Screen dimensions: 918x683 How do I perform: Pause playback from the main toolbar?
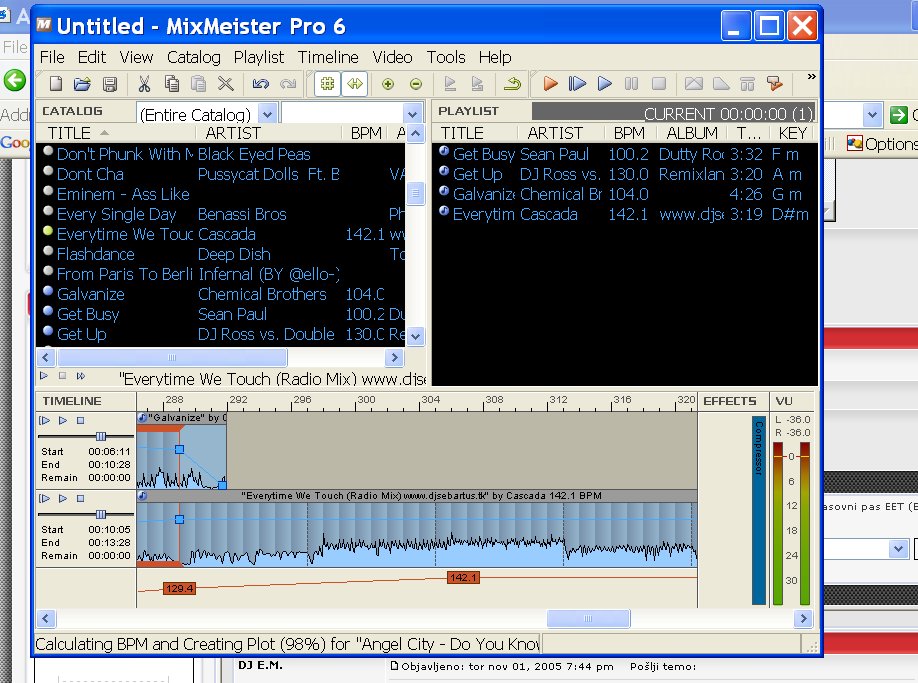pos(631,84)
